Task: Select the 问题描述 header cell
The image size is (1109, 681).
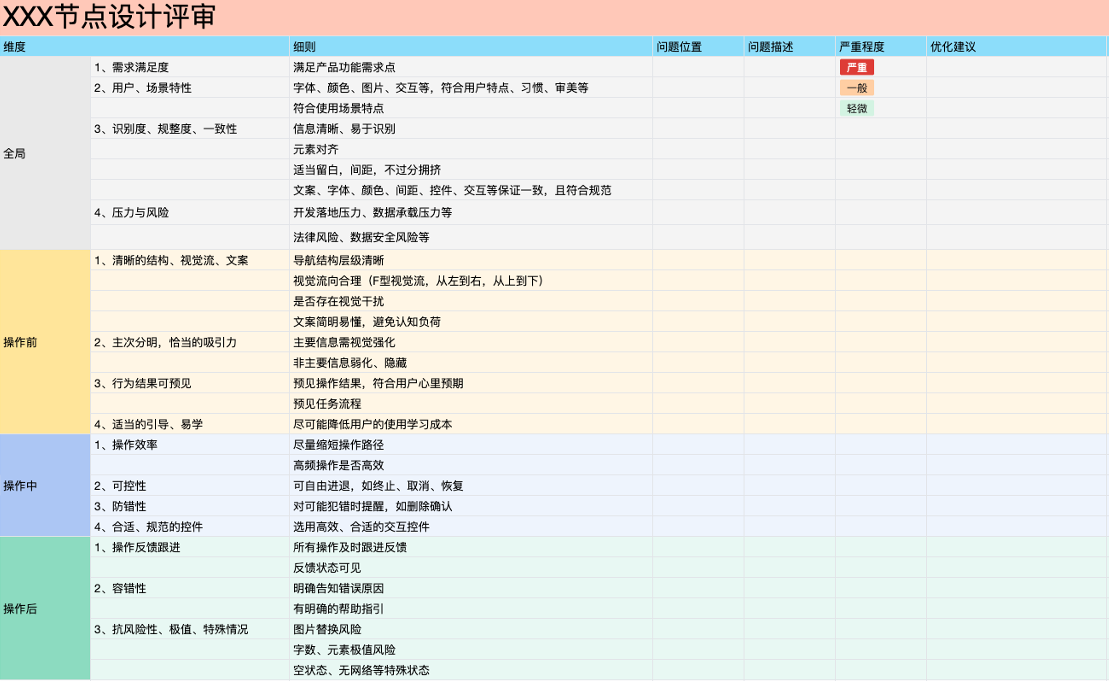Action: (789, 47)
